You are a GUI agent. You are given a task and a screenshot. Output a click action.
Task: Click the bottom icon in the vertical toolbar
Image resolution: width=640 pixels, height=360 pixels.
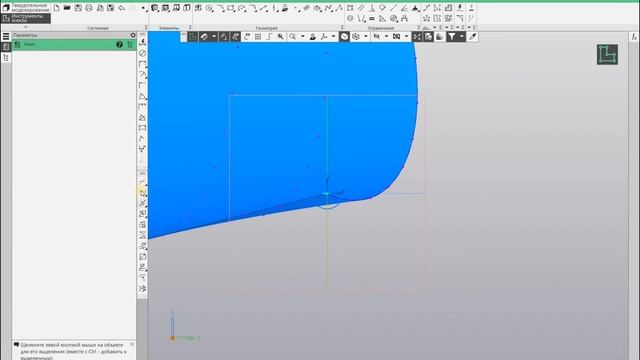coord(142,288)
